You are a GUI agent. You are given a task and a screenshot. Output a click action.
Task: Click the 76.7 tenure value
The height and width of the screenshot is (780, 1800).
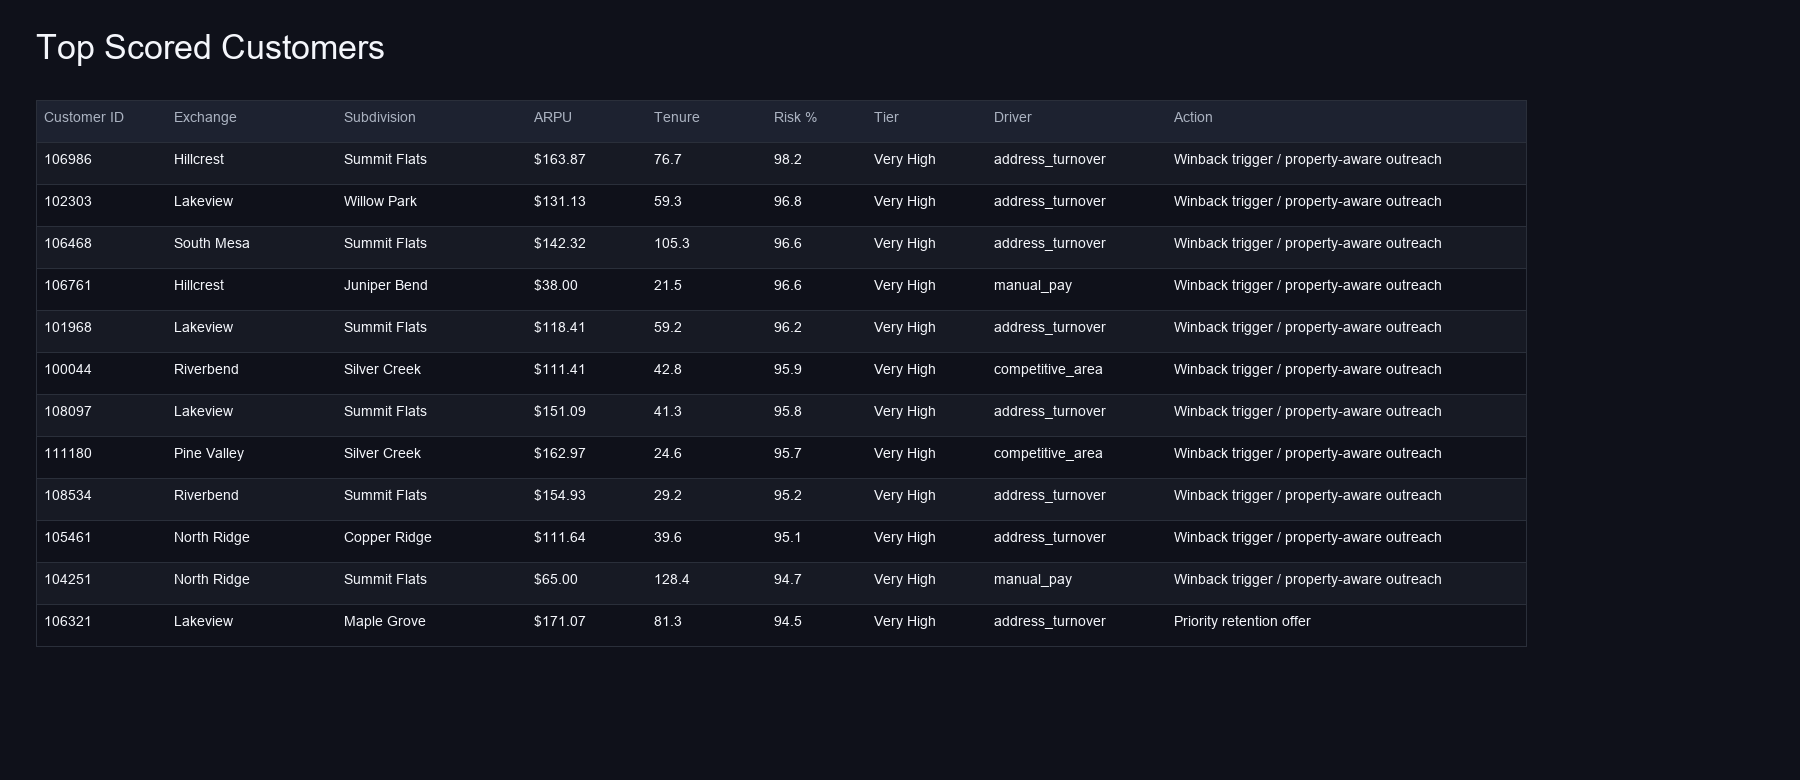point(668,159)
